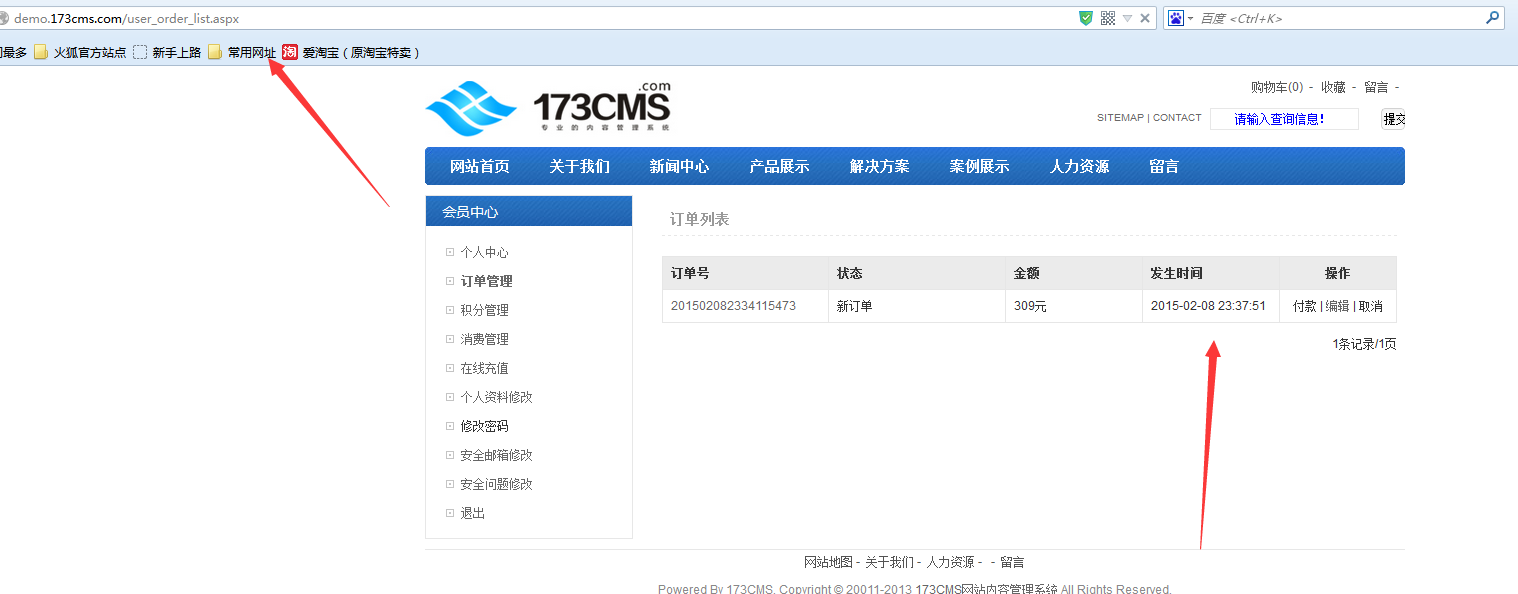Image resolution: width=1518 pixels, height=594 pixels.
Task: Open 留言 in footer links
Action: 1012,562
